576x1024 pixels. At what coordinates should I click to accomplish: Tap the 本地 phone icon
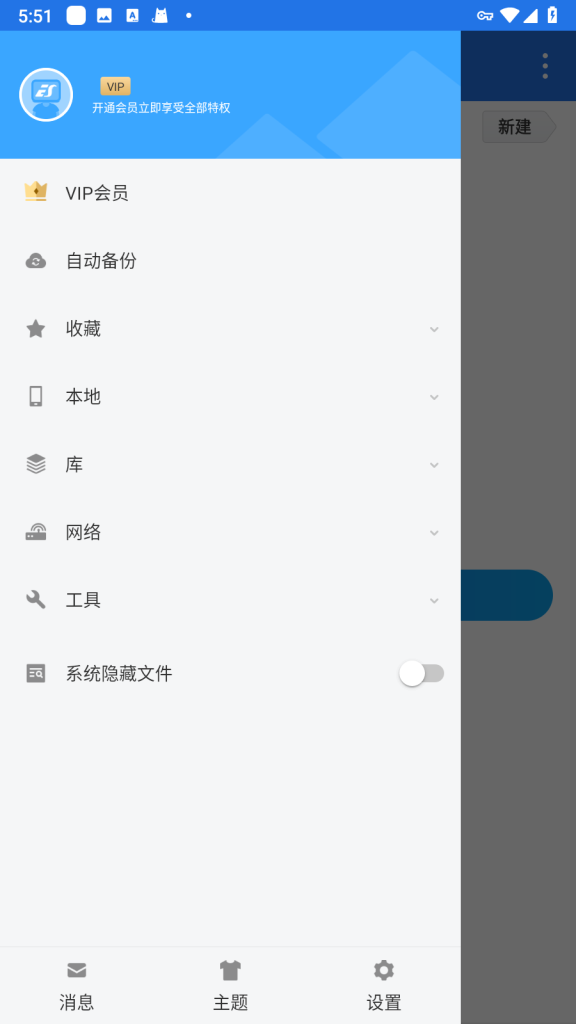pyautogui.click(x=36, y=396)
